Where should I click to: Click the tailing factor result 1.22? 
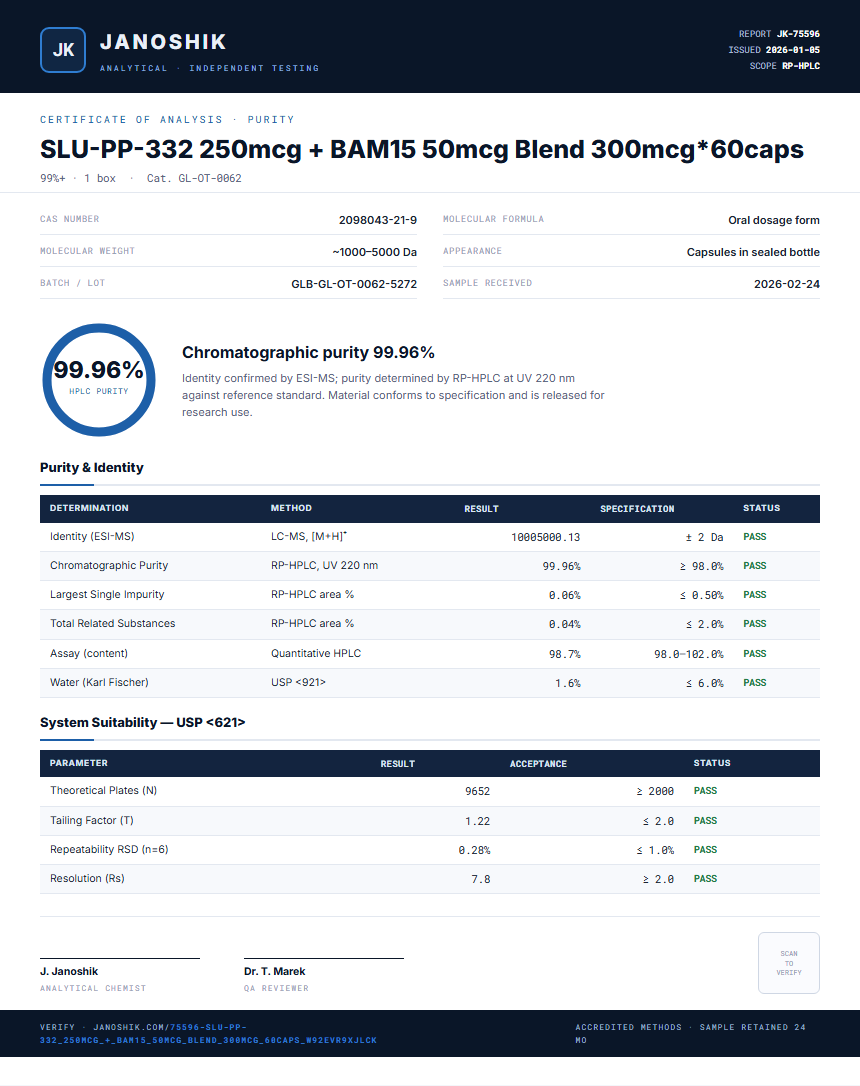click(x=477, y=821)
